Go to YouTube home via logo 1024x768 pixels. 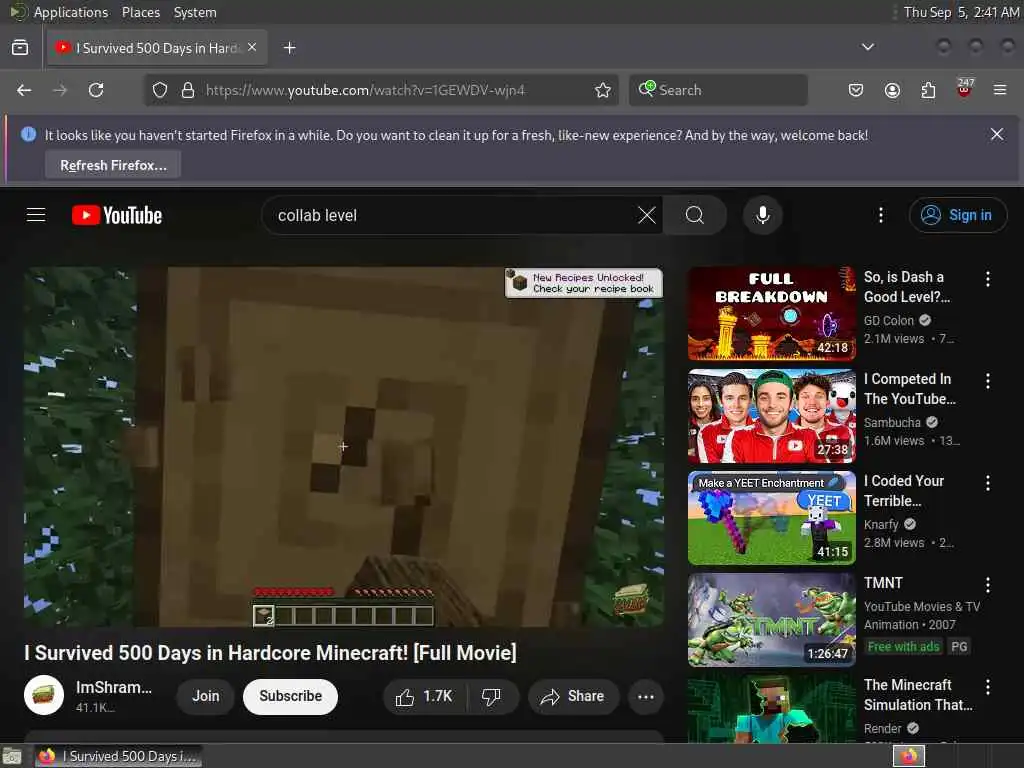(117, 215)
